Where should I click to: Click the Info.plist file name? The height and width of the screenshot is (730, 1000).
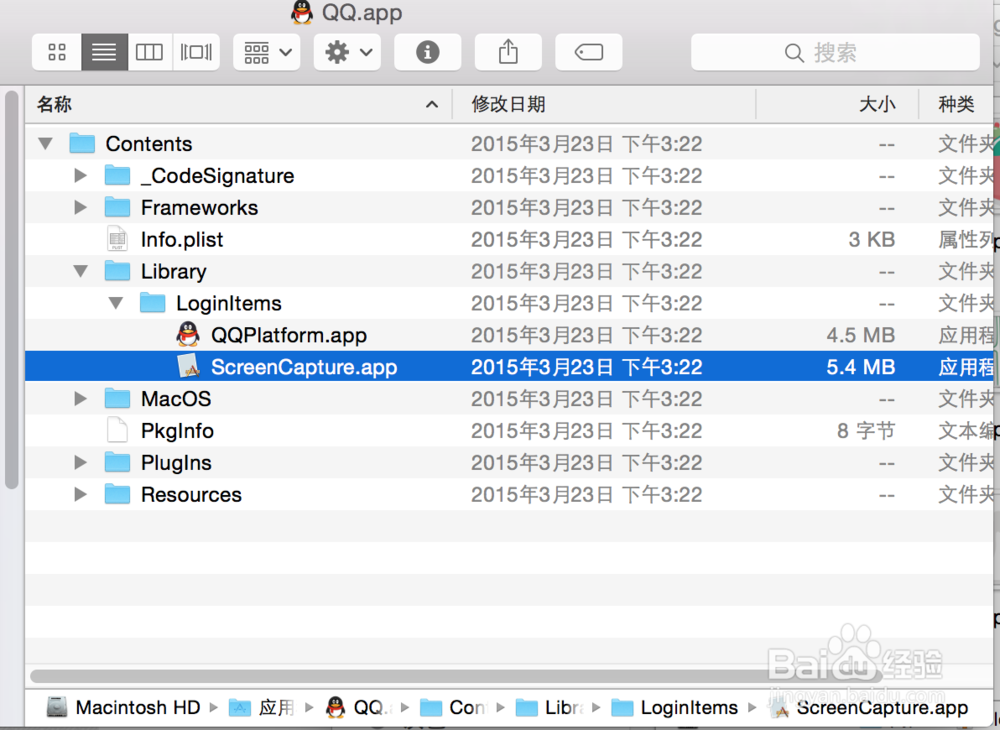click(x=182, y=240)
